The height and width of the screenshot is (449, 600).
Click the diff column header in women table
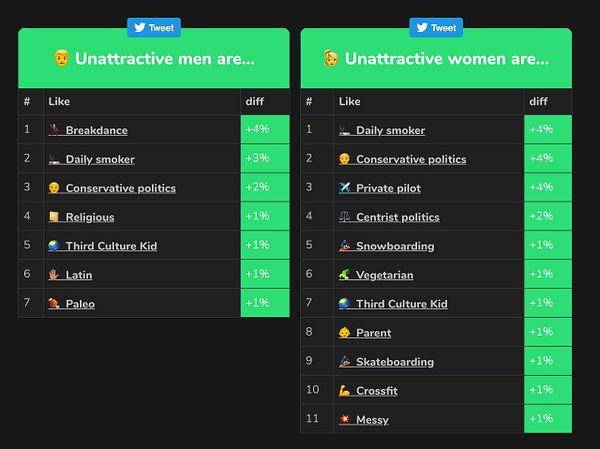(x=538, y=102)
